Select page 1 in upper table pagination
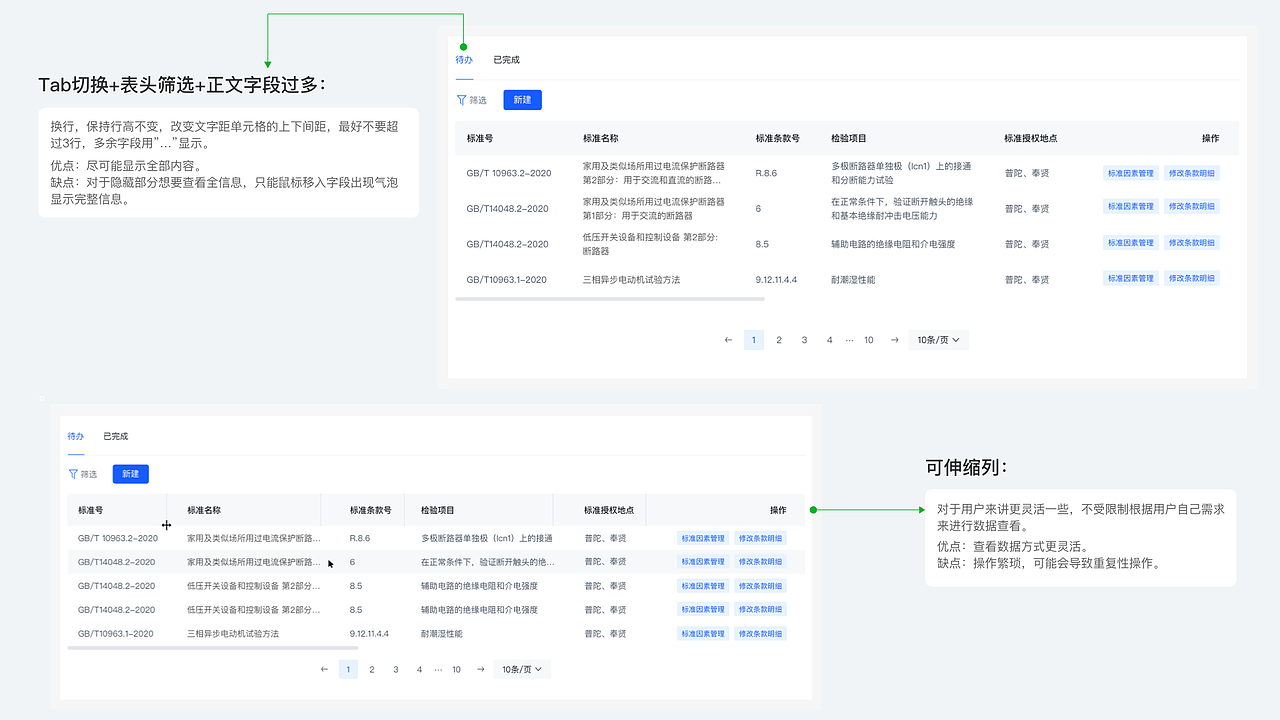This screenshot has height=720, width=1280. [754, 340]
